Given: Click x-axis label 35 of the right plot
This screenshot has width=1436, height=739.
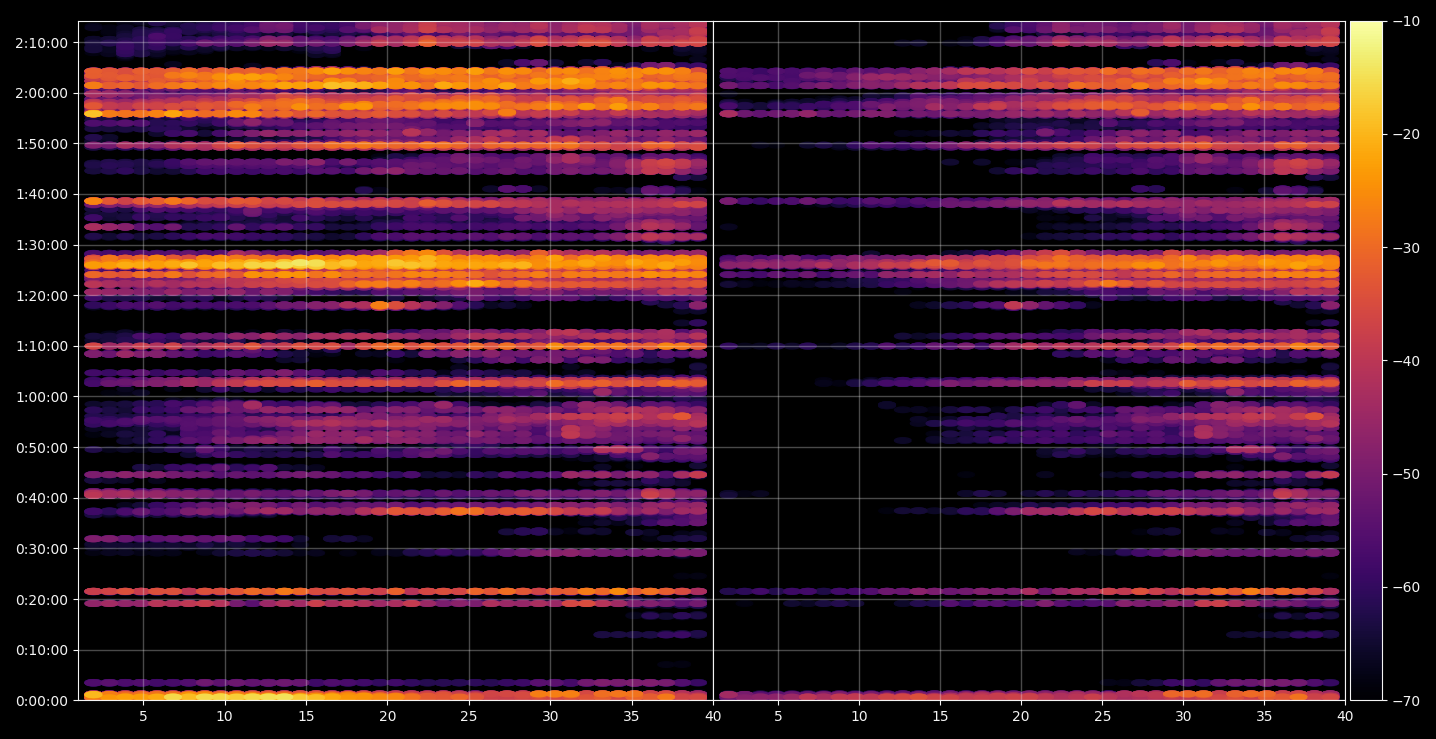Looking at the screenshot, I should coord(1264,717).
